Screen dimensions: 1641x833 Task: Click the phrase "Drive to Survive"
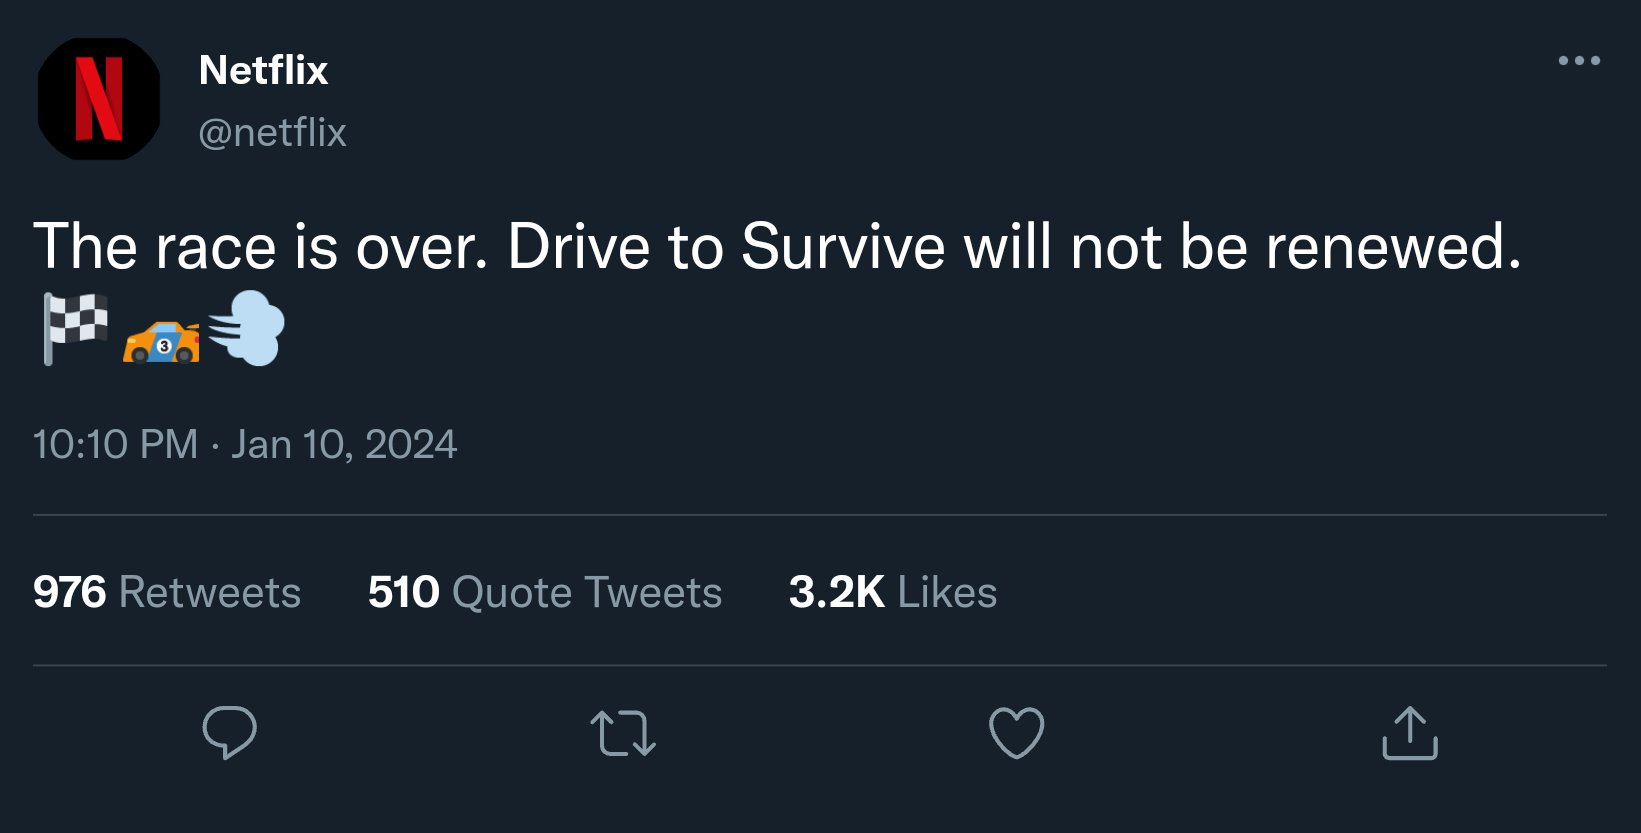click(726, 246)
